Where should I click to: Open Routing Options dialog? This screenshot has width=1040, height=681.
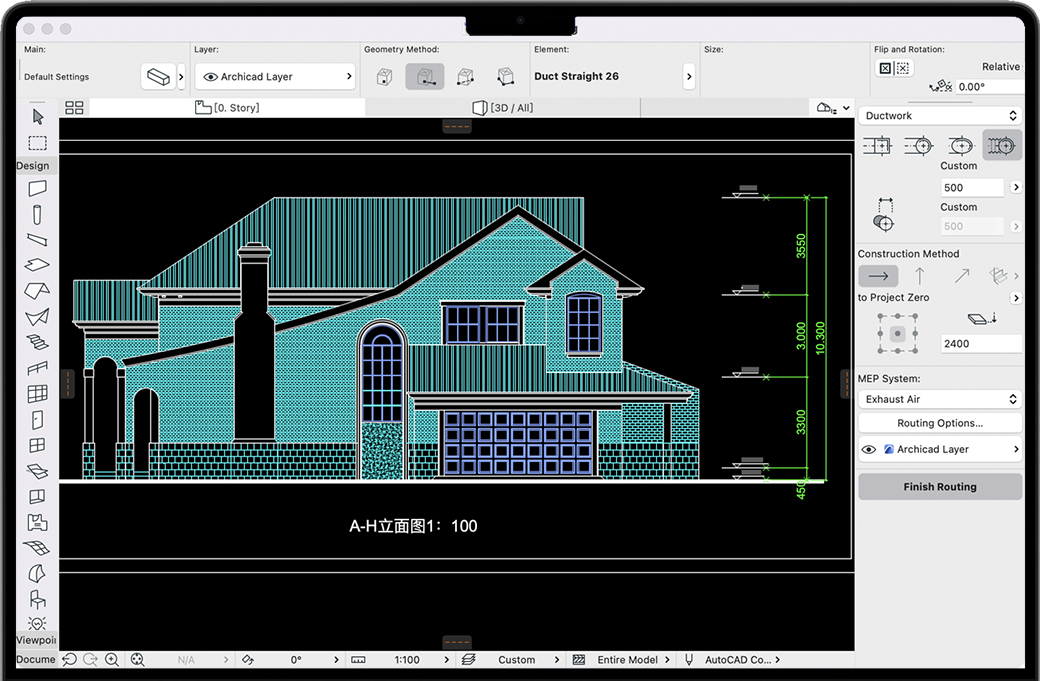click(x=940, y=423)
